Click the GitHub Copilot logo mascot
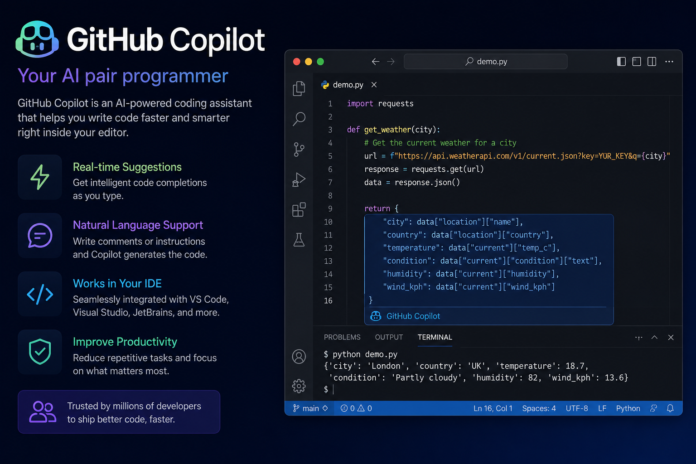Image resolution: width=696 pixels, height=464 pixels. click(x=37, y=39)
